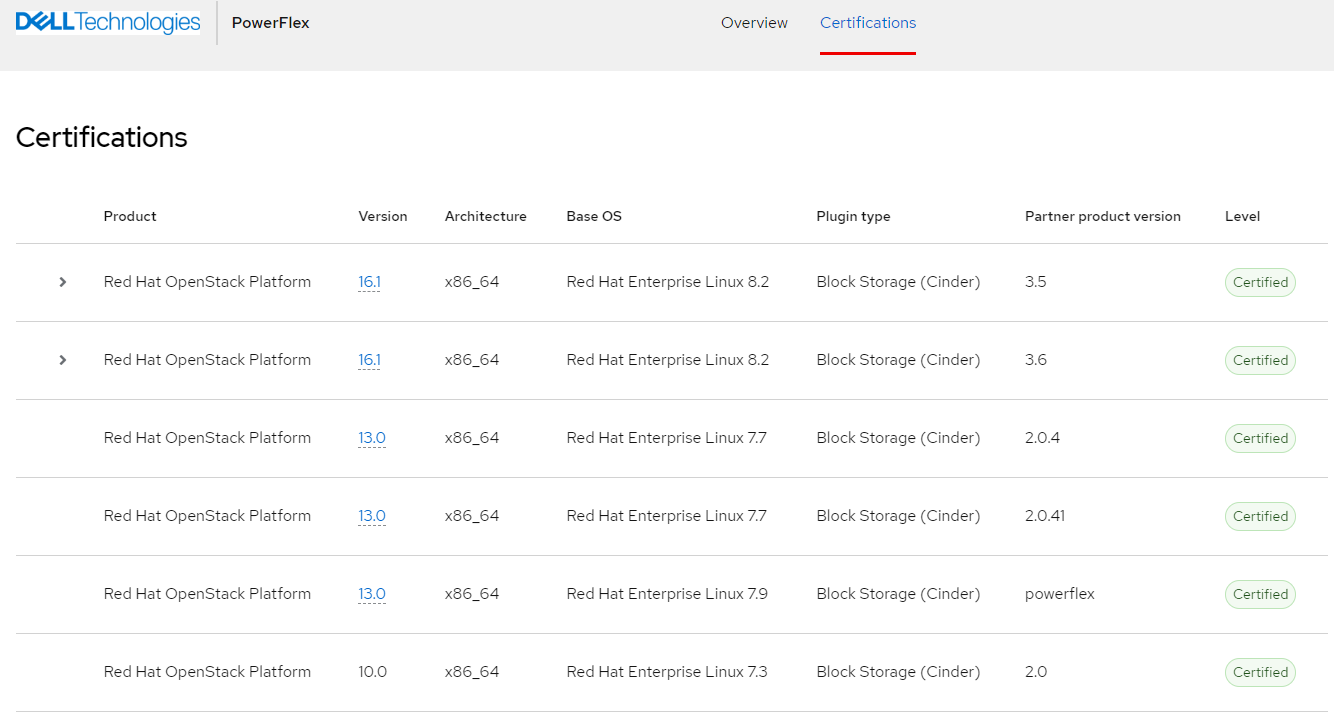Screen dimensions: 1334x725
Task: Open version 16.1 link in the 3.6 row
Action: click(x=369, y=360)
